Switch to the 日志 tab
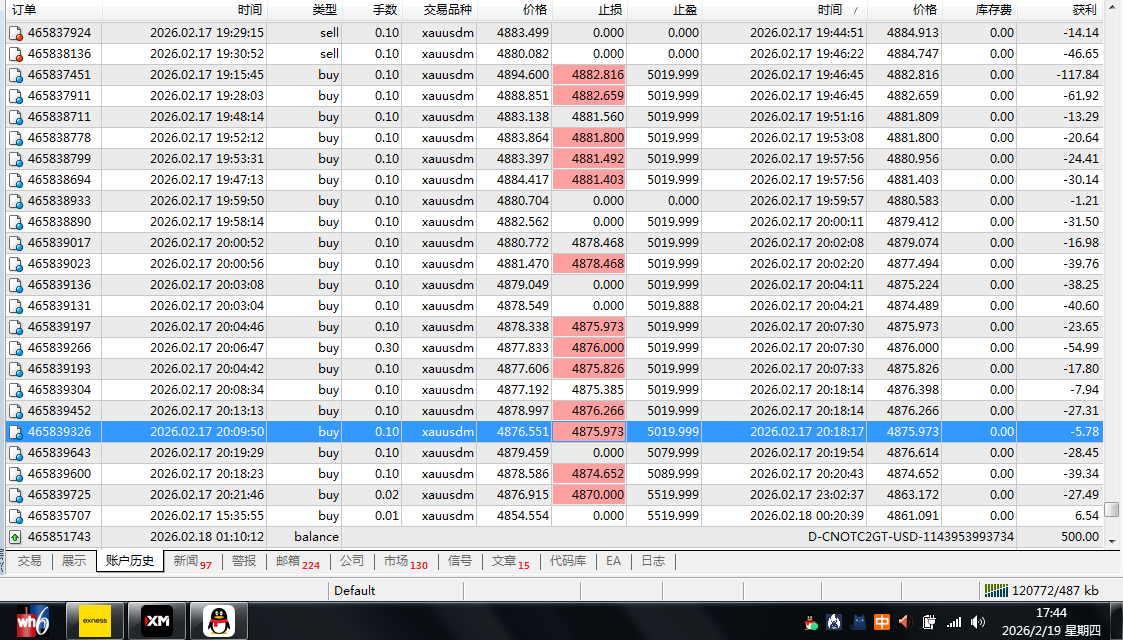 tap(652, 561)
